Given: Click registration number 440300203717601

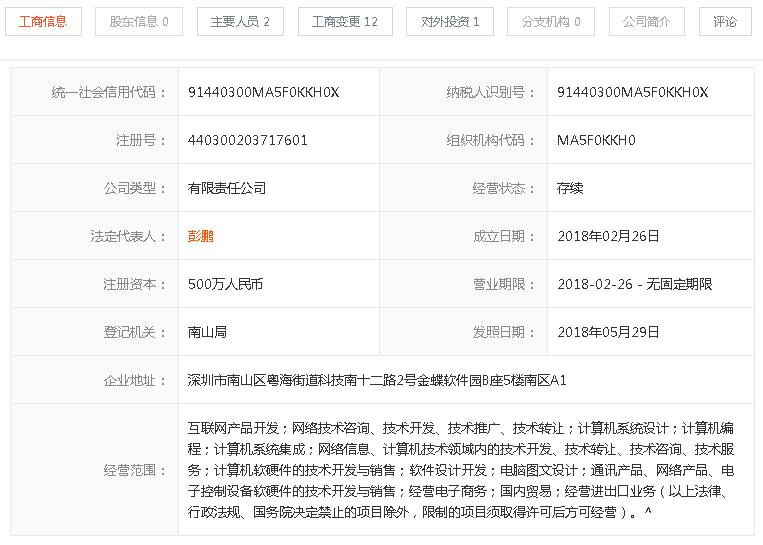Looking at the screenshot, I should (247, 140).
